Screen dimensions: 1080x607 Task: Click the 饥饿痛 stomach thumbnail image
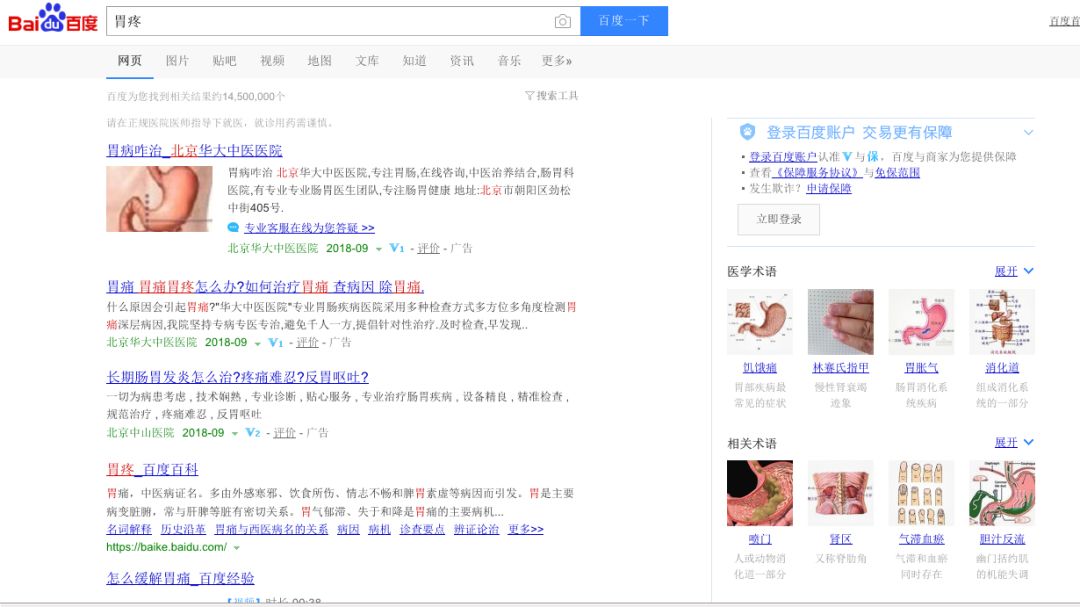coord(761,320)
